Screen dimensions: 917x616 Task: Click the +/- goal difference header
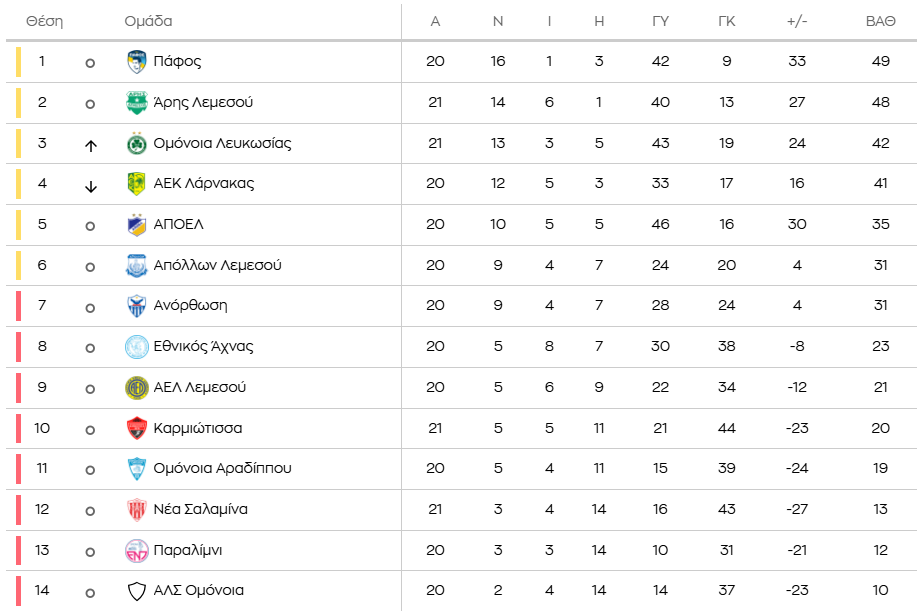click(797, 21)
